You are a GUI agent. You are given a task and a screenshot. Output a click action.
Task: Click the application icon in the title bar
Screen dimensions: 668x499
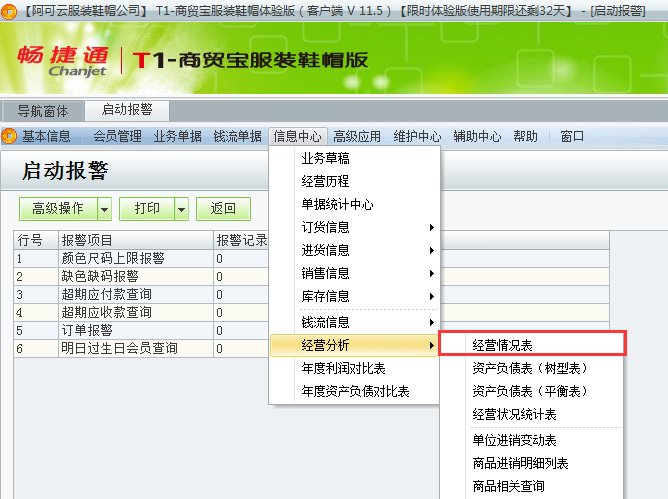pos(9,11)
